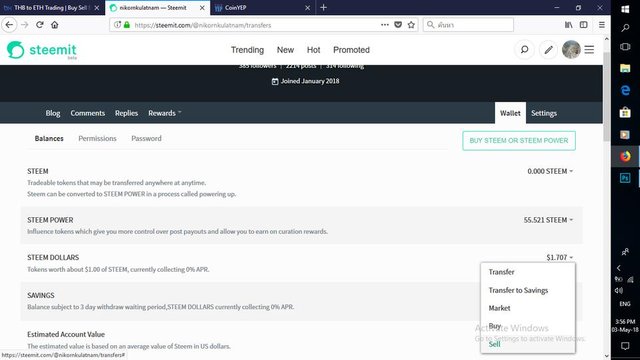Bookmark this page with the star icon

tap(411, 25)
